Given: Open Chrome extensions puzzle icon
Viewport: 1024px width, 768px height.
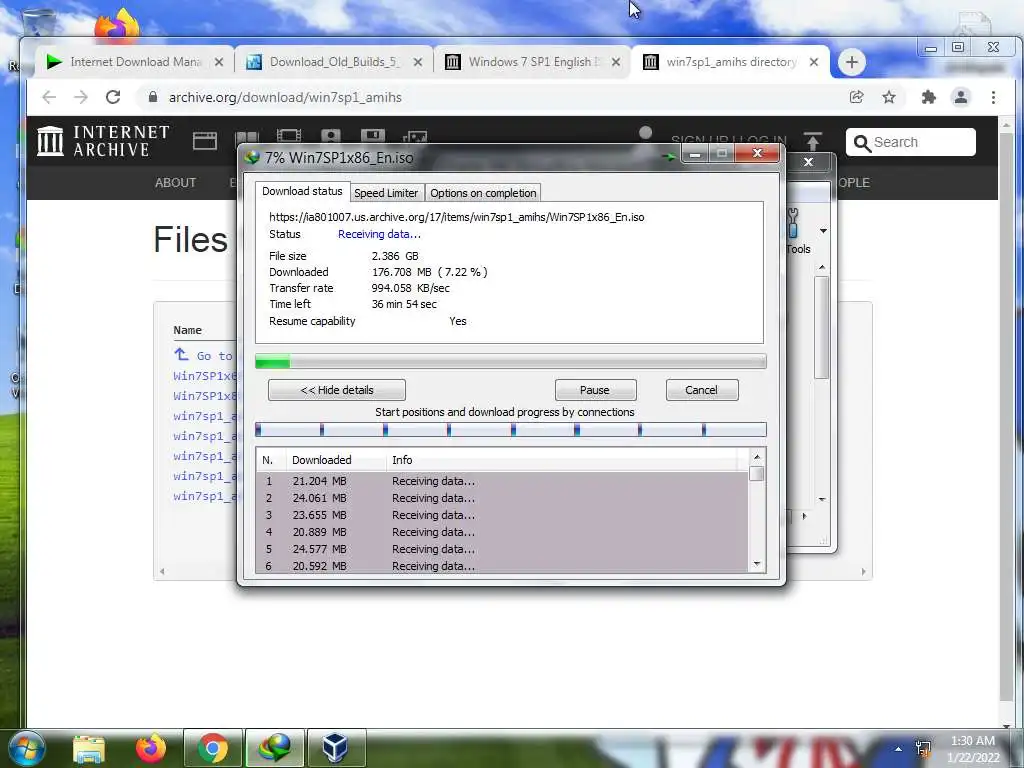Looking at the screenshot, I should pyautogui.click(x=928, y=97).
